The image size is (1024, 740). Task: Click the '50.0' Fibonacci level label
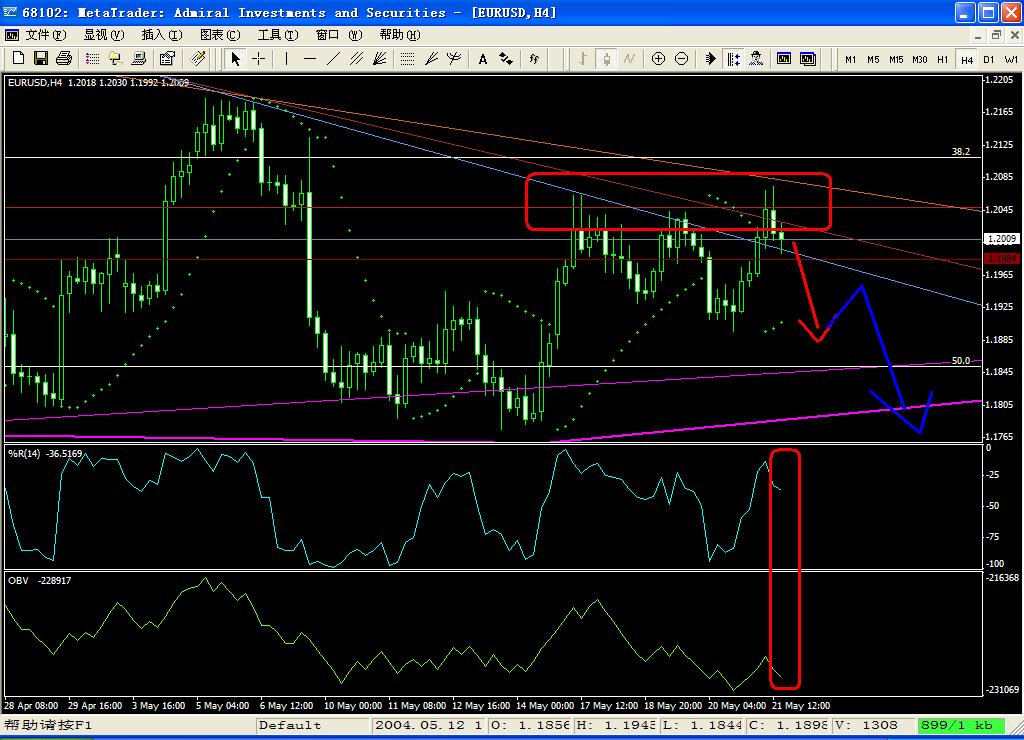(961, 361)
